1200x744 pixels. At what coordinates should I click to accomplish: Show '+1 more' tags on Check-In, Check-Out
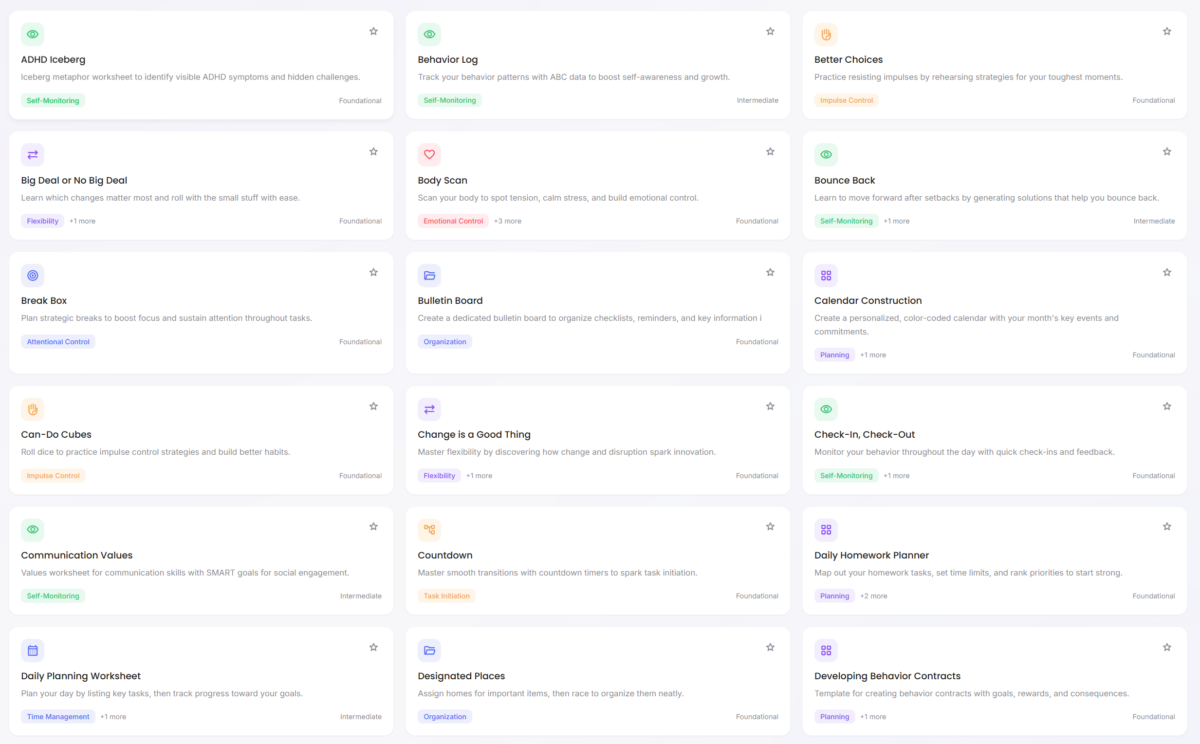[x=896, y=476]
